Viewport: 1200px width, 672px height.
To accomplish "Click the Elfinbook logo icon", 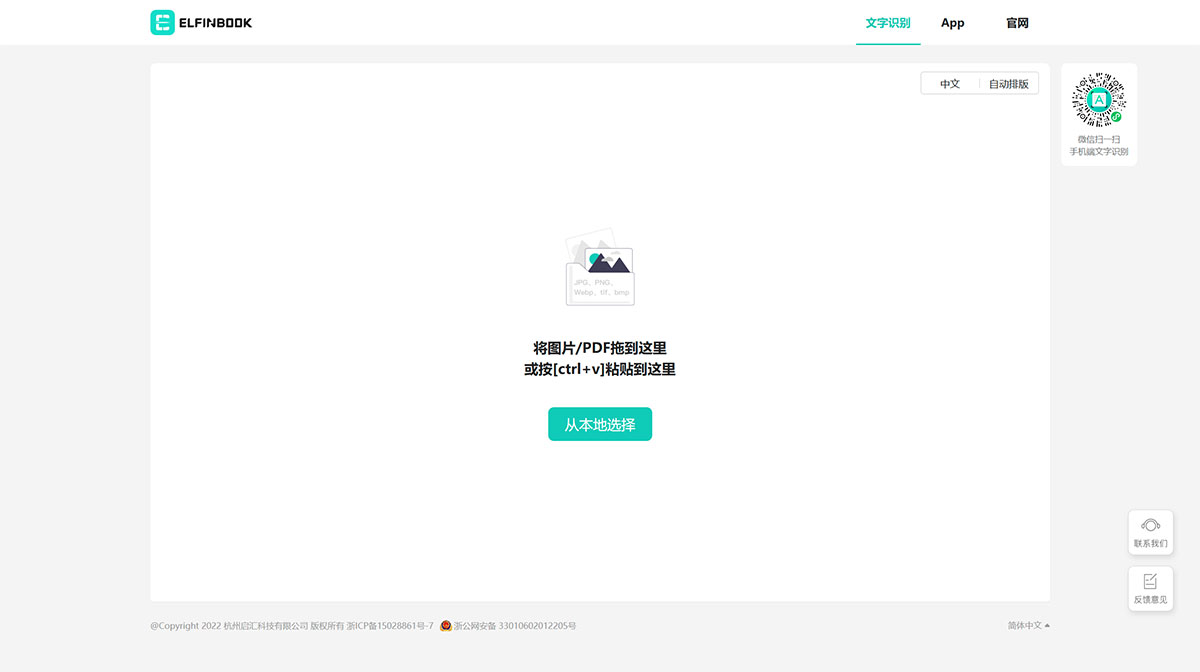I will [x=162, y=22].
